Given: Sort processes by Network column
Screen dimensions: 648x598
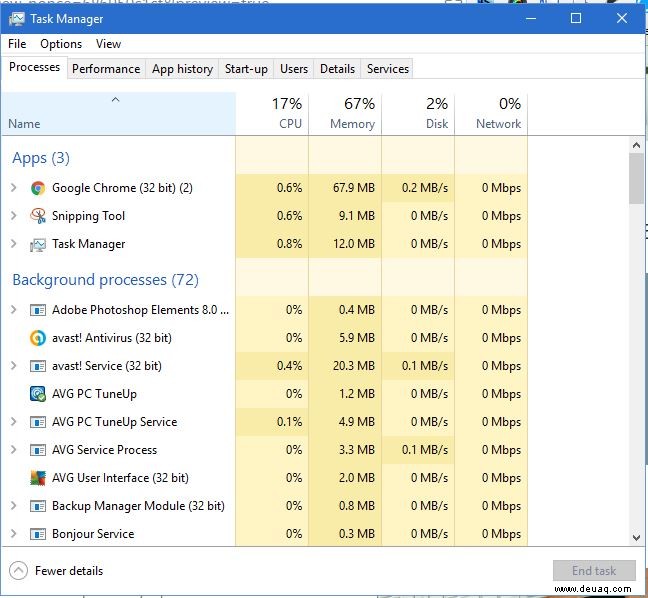Looking at the screenshot, I should [x=491, y=113].
